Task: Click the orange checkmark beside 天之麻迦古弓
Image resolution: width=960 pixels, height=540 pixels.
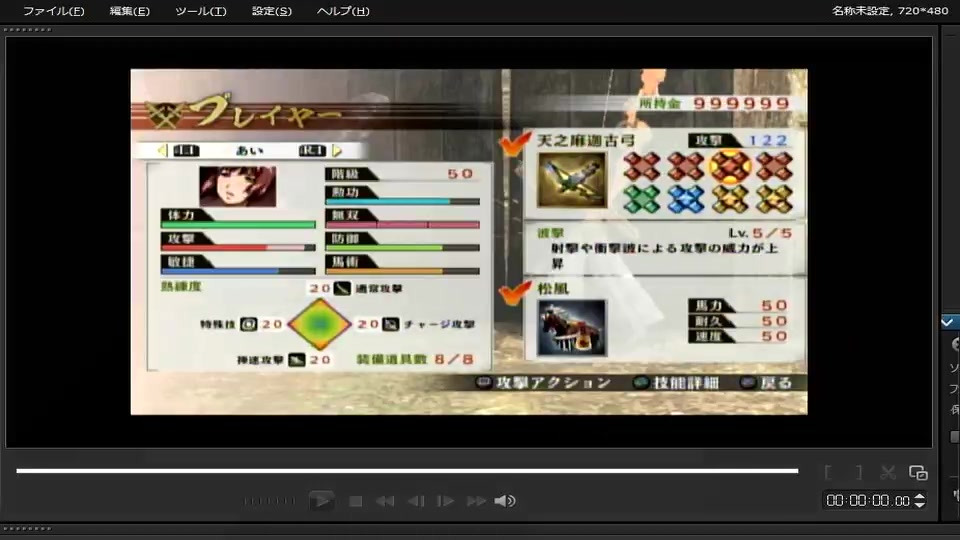Action: coord(515,144)
